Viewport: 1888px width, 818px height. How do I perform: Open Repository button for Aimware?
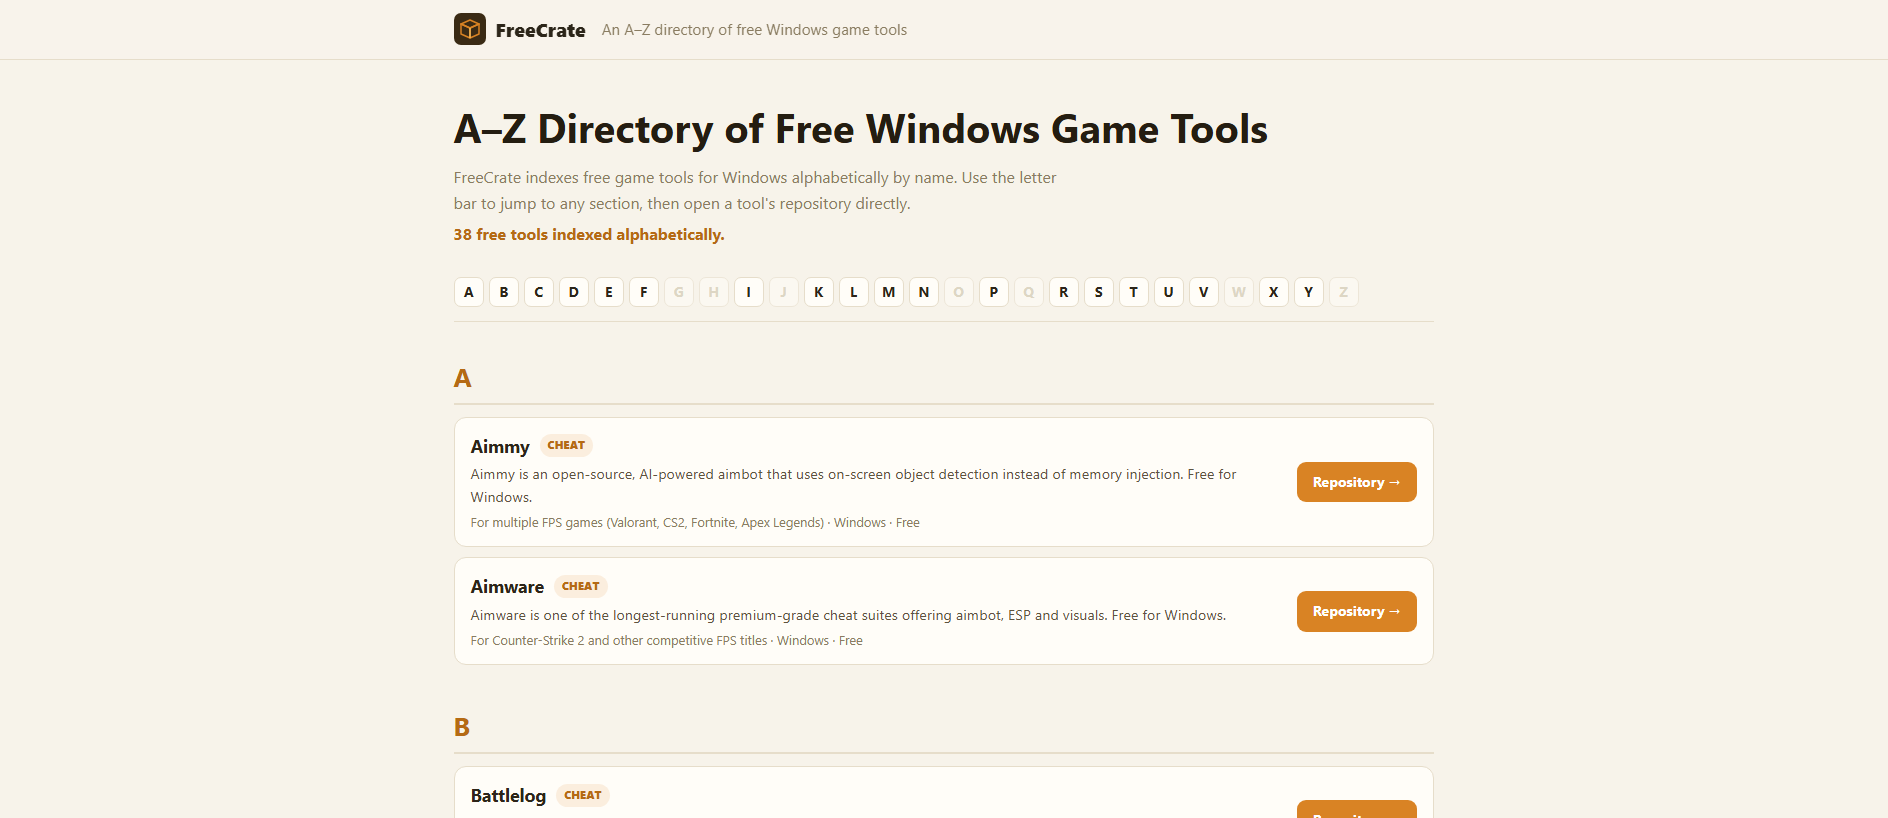tap(1356, 611)
